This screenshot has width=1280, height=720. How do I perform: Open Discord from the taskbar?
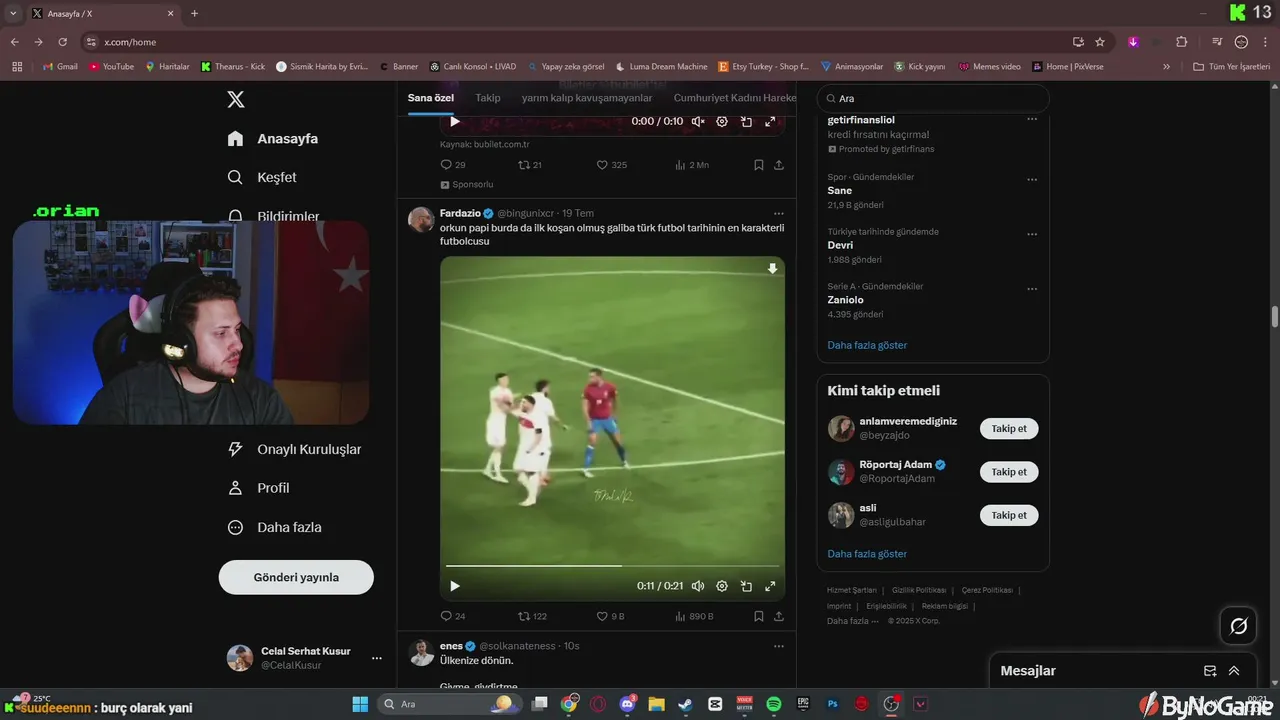click(628, 704)
